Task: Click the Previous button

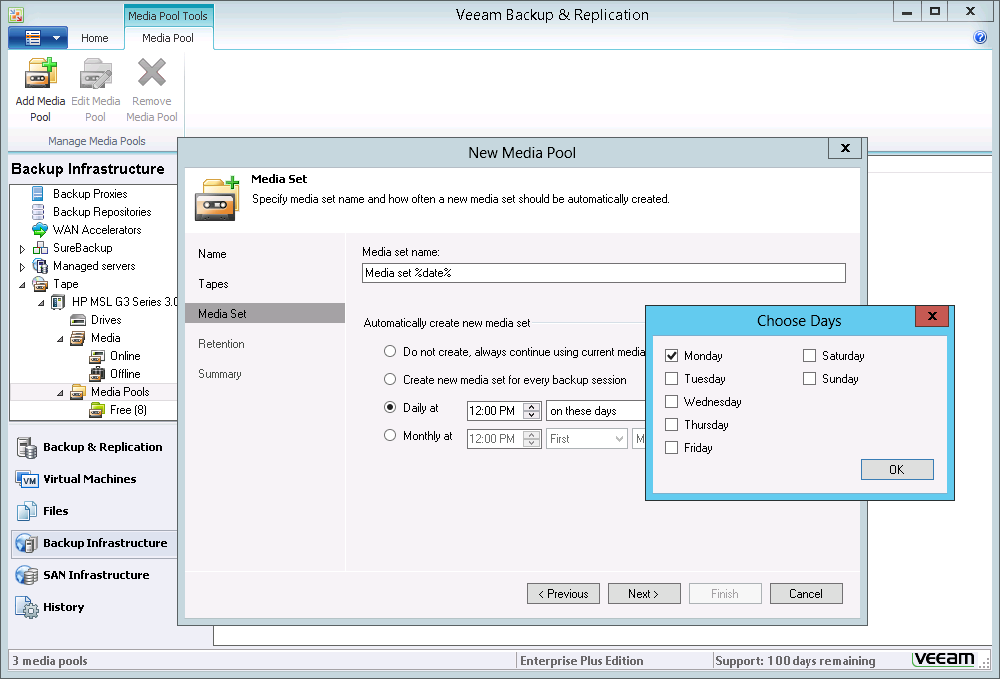Action: (563, 594)
